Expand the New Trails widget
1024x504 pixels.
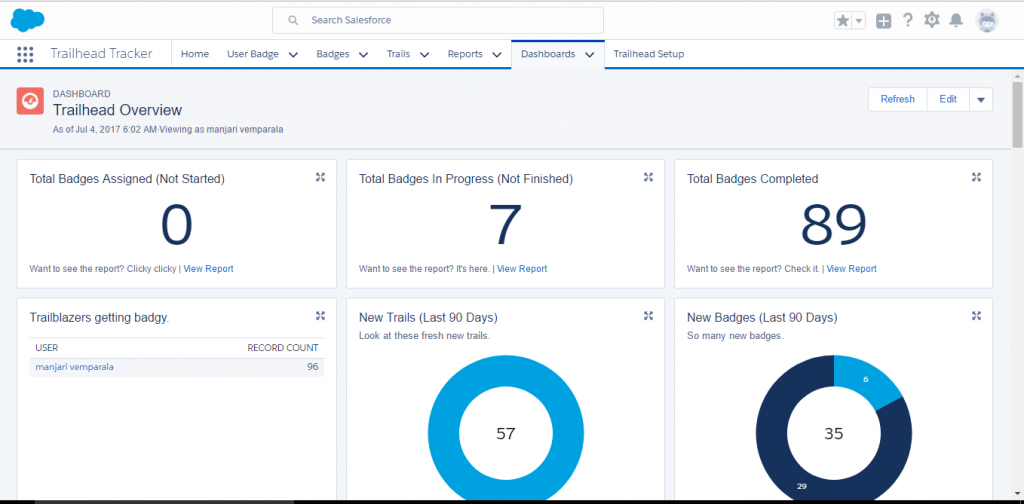coord(648,316)
